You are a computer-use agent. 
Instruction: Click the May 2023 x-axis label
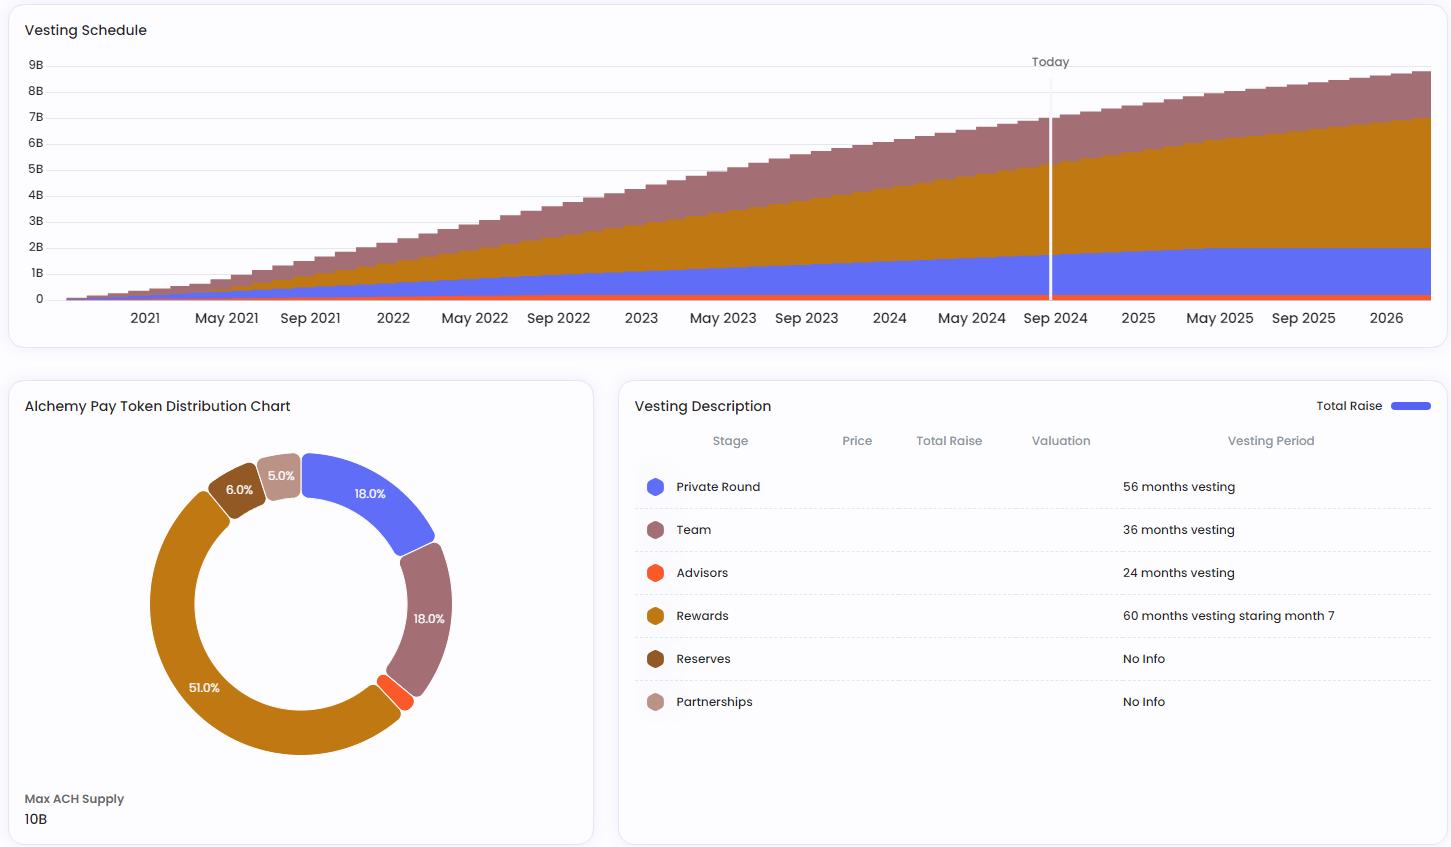point(723,318)
